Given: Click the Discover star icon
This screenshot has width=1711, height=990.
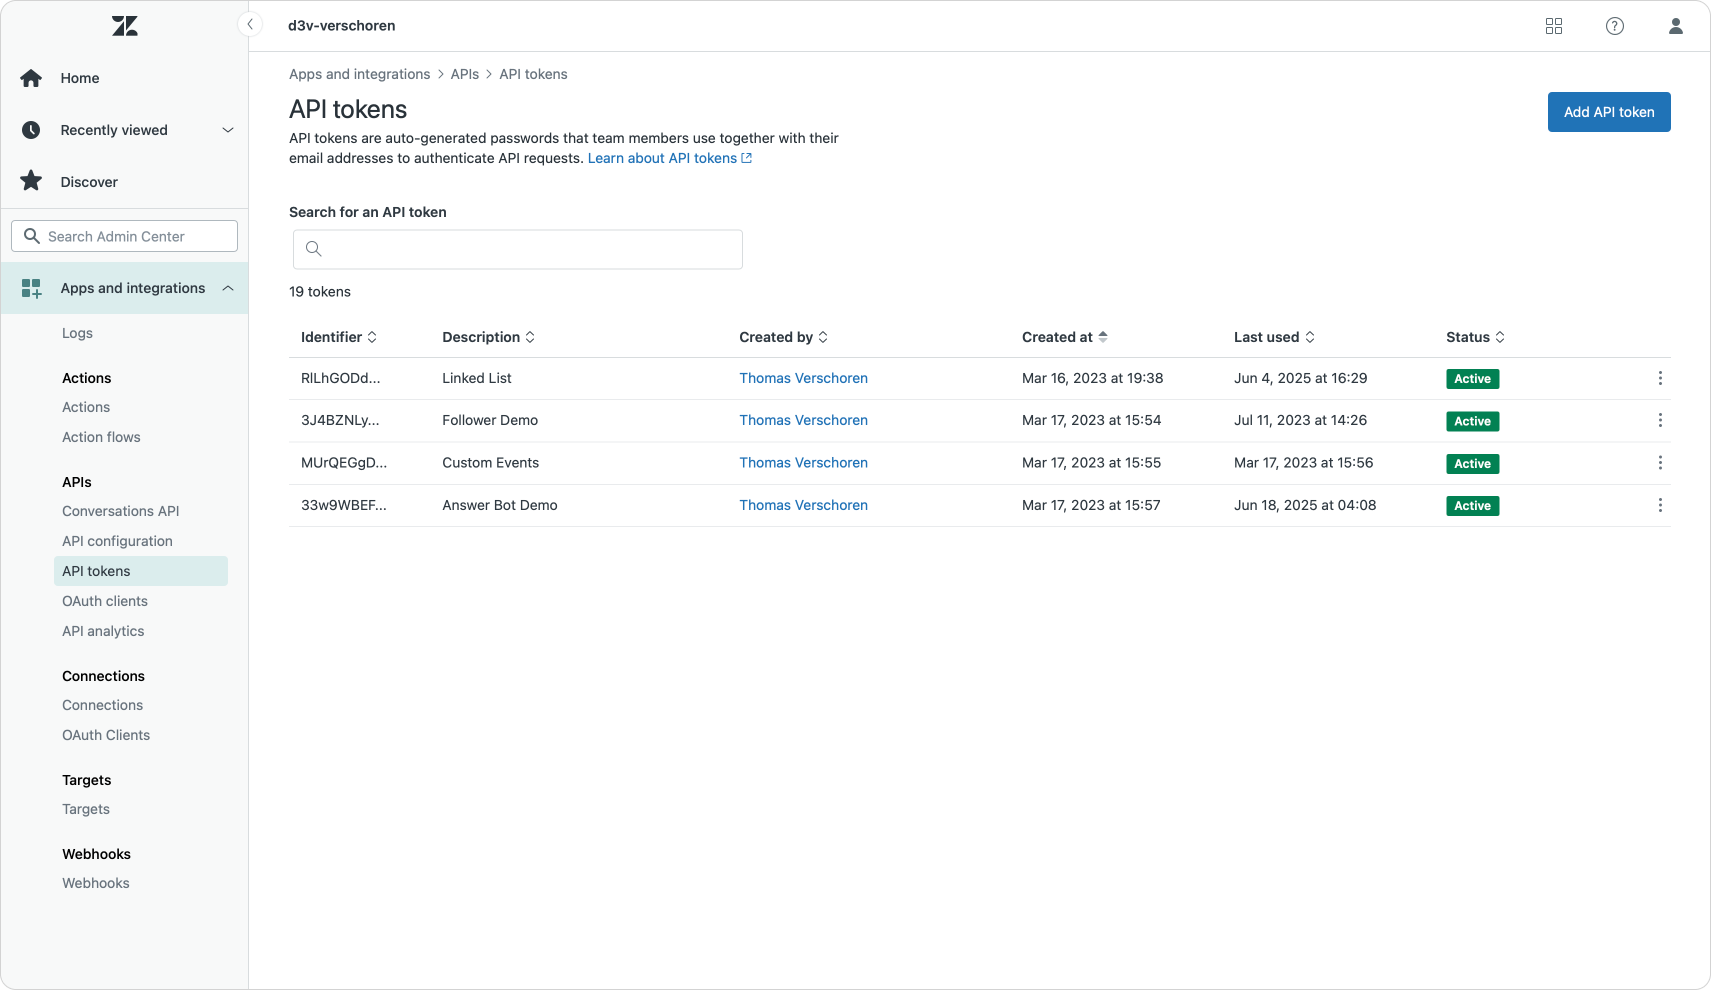Looking at the screenshot, I should click(x=31, y=181).
